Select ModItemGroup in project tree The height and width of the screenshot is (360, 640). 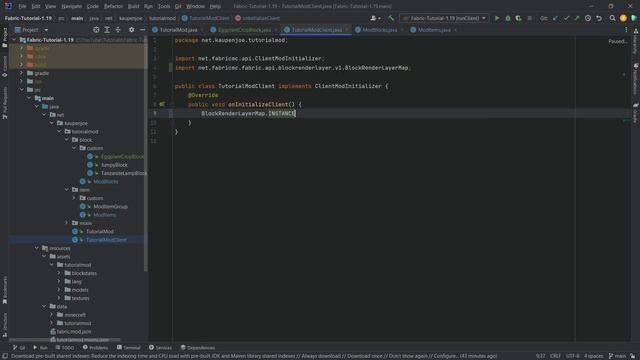(110, 207)
